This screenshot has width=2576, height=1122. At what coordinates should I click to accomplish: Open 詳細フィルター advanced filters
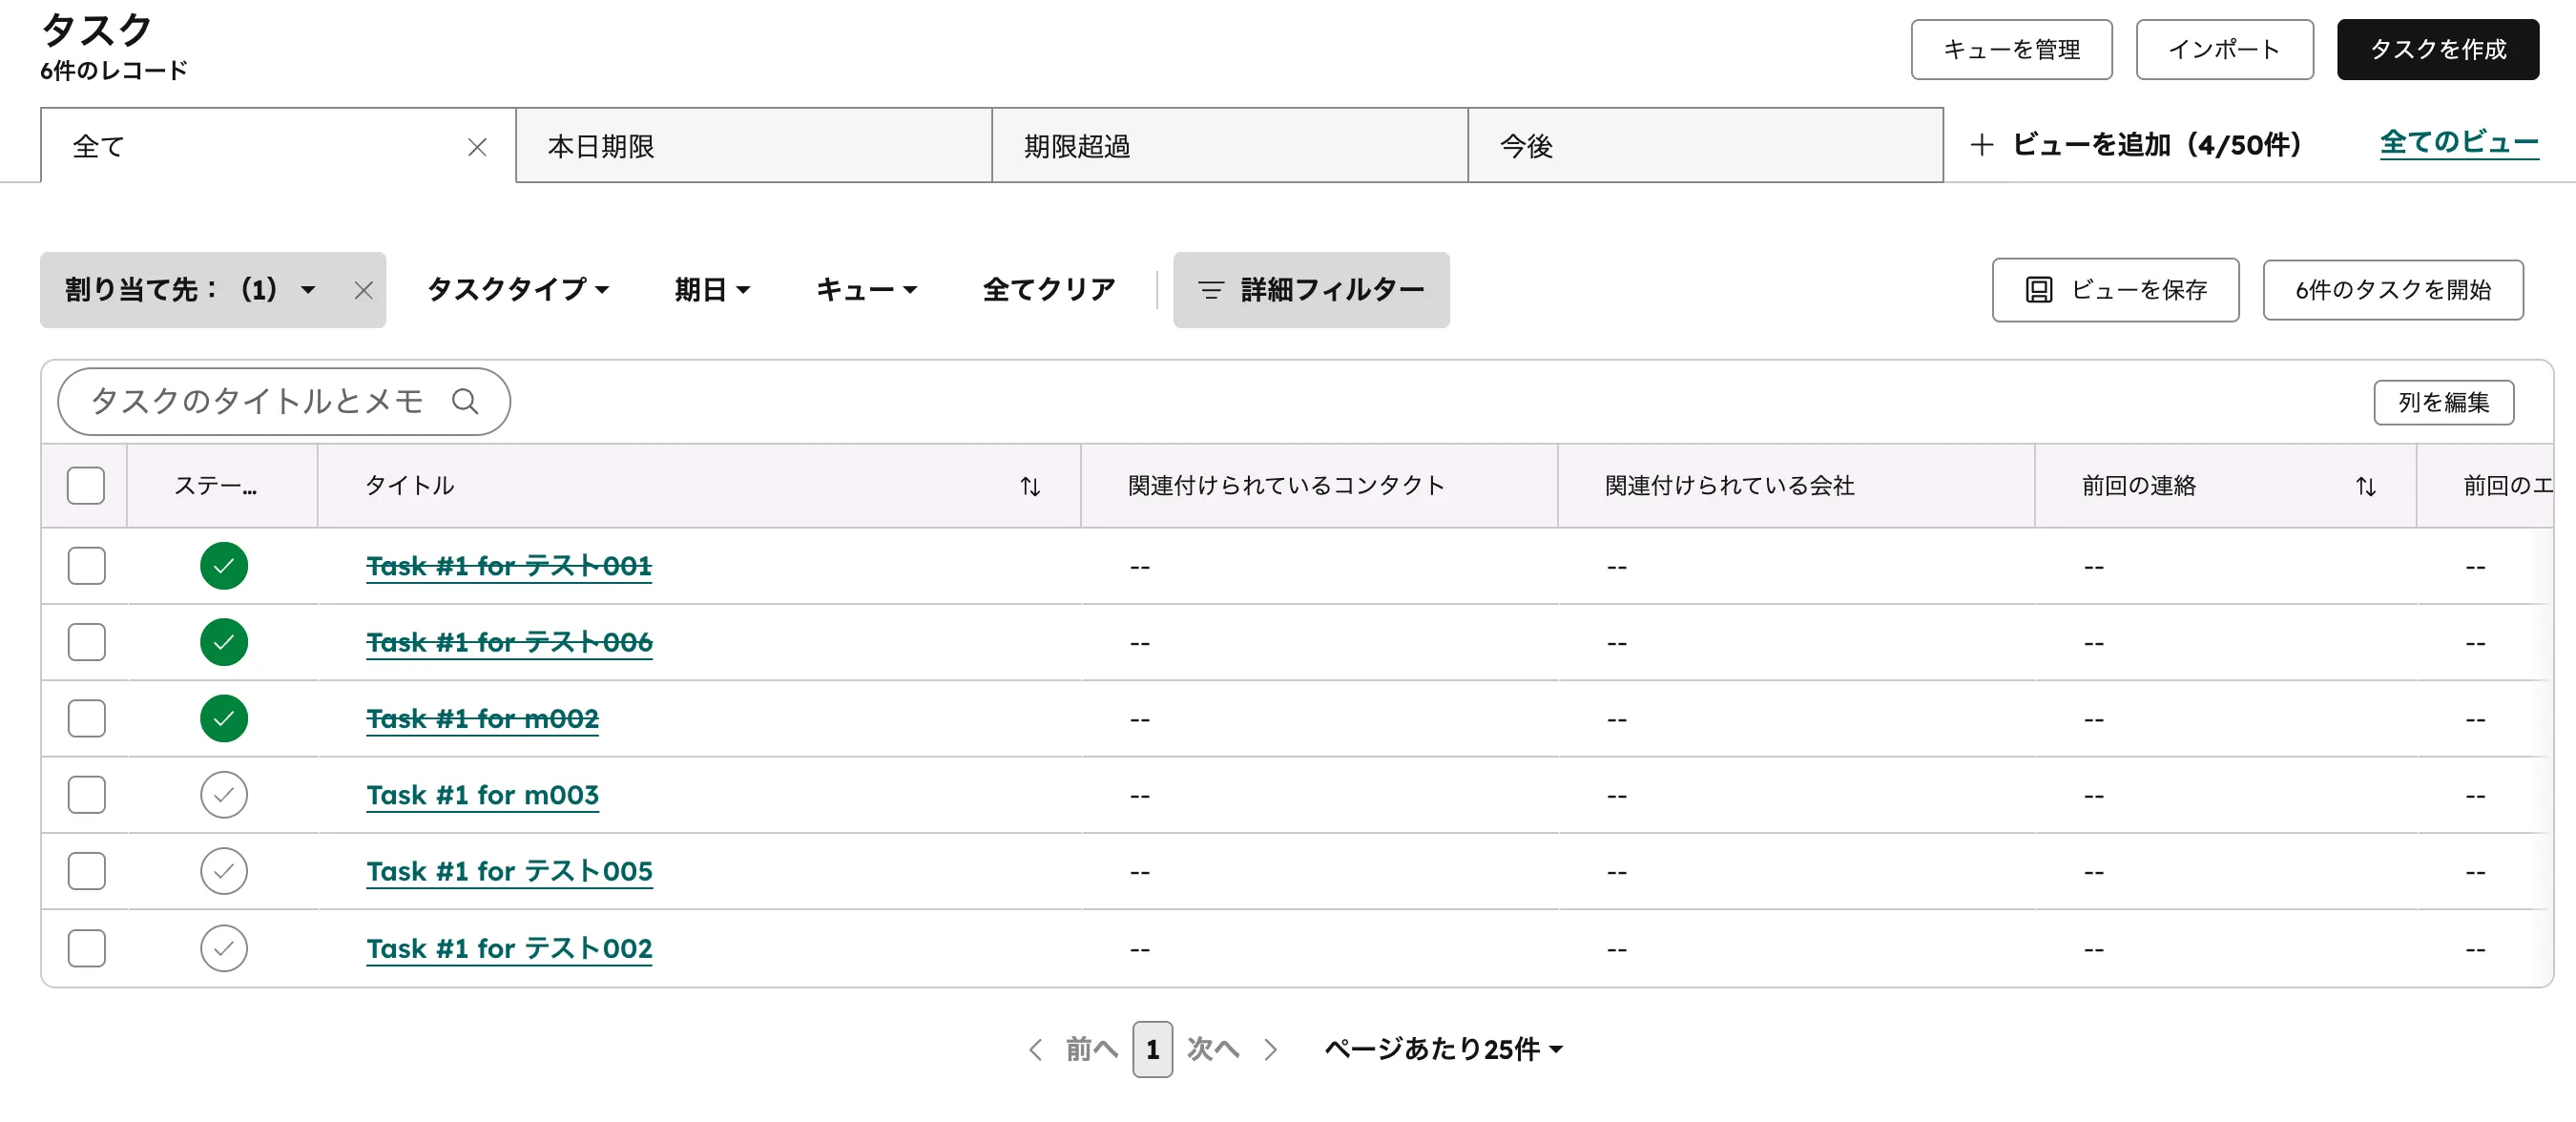[1311, 290]
